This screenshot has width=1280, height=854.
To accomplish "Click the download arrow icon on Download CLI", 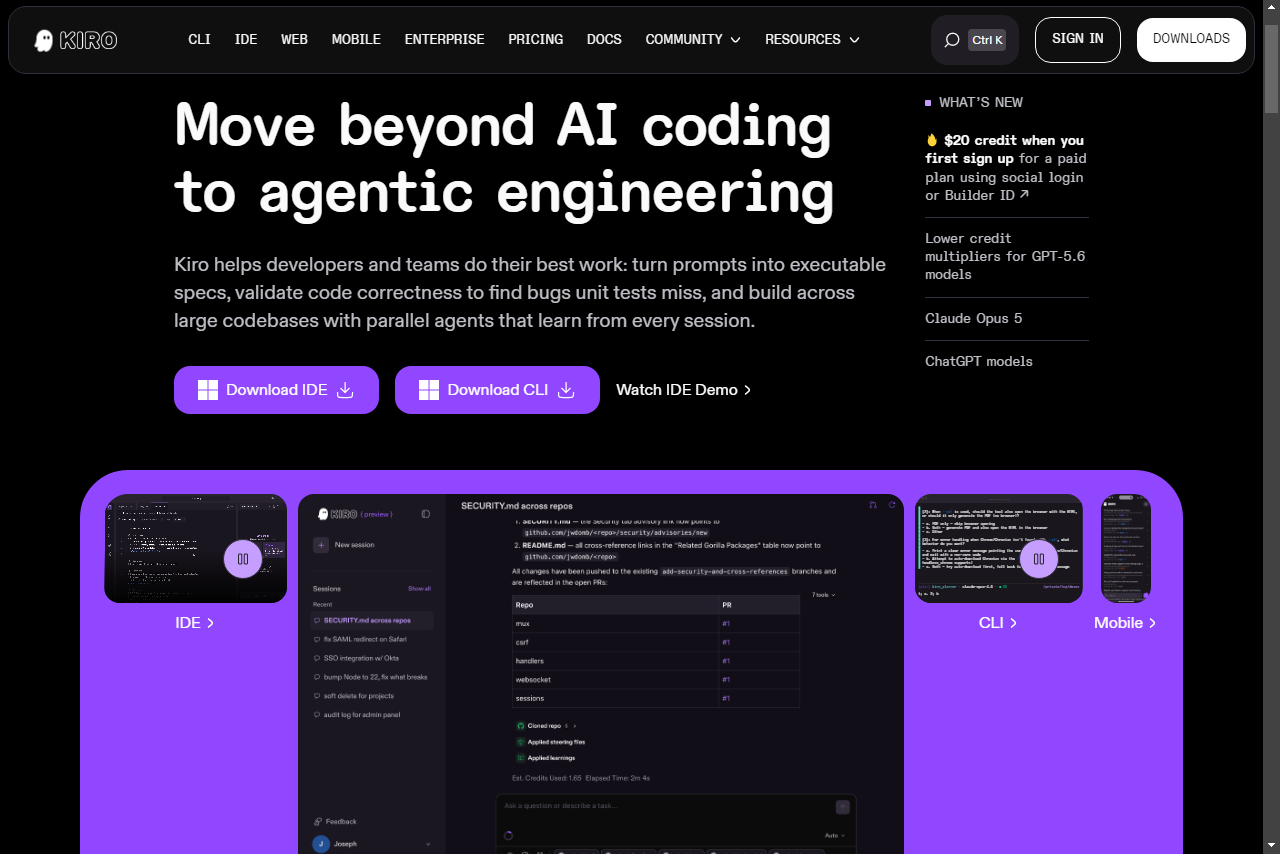I will tap(566, 390).
